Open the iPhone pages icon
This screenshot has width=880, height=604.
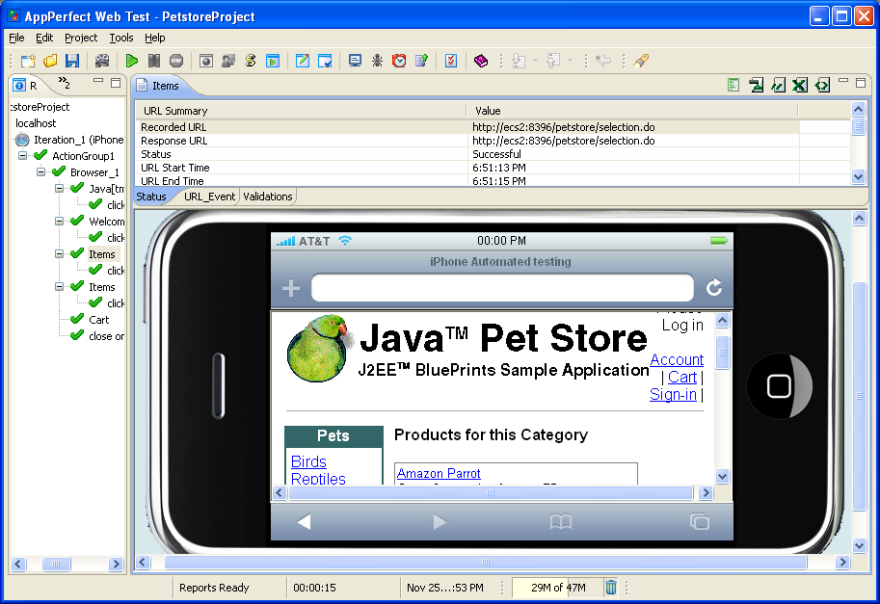pyautogui.click(x=699, y=522)
